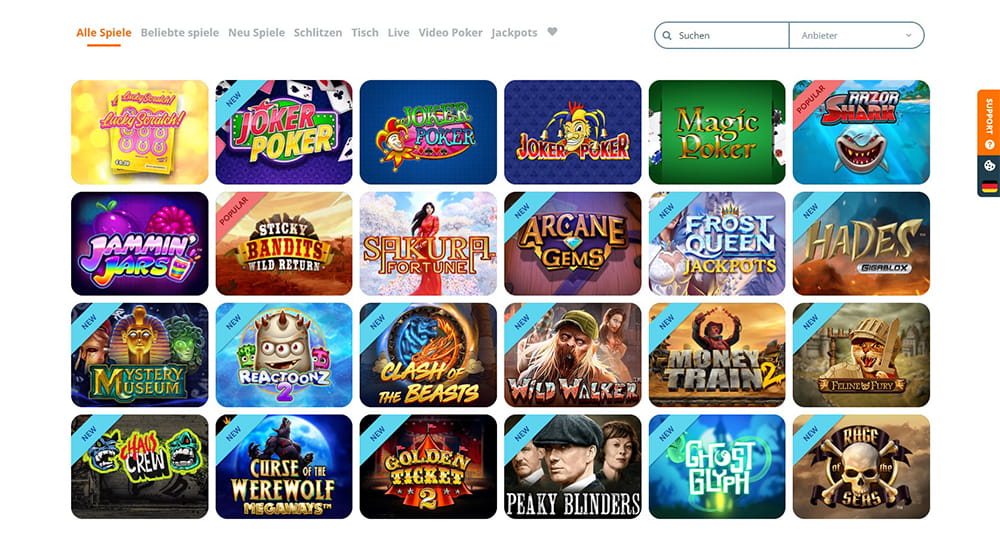Open the Magic Poker game tile
The image size is (1000, 553).
click(717, 132)
